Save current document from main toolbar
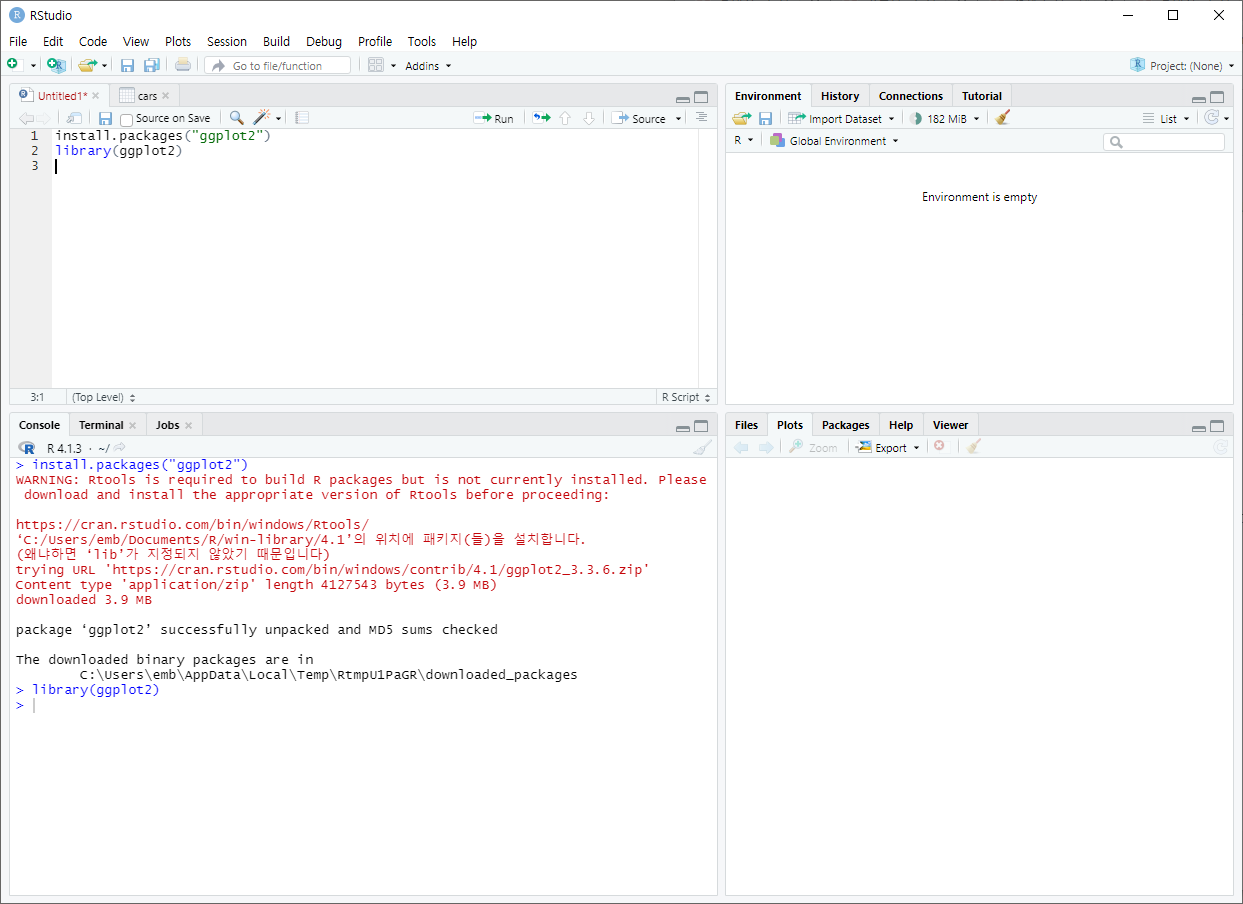Image resolution: width=1243 pixels, height=904 pixels. (x=127, y=65)
